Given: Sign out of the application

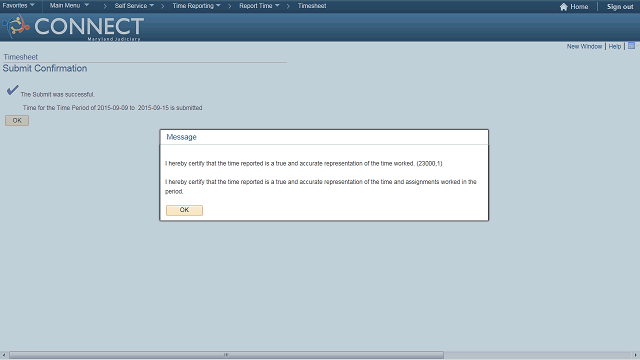Looking at the screenshot, I should click(x=620, y=7).
